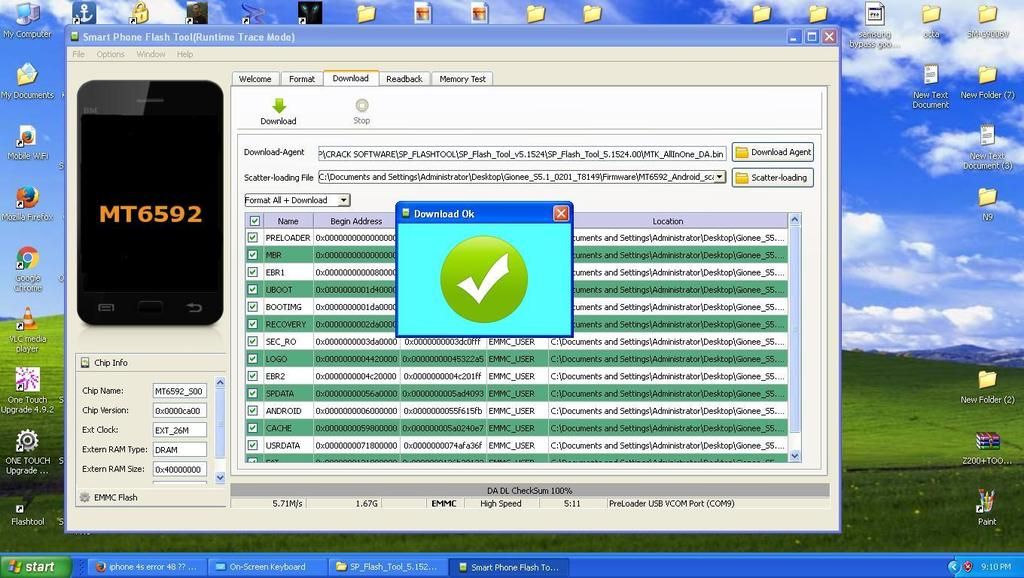This screenshot has width=1024, height=578.
Task: Click the EMMC Flash gear icon
Action: [x=85, y=497]
